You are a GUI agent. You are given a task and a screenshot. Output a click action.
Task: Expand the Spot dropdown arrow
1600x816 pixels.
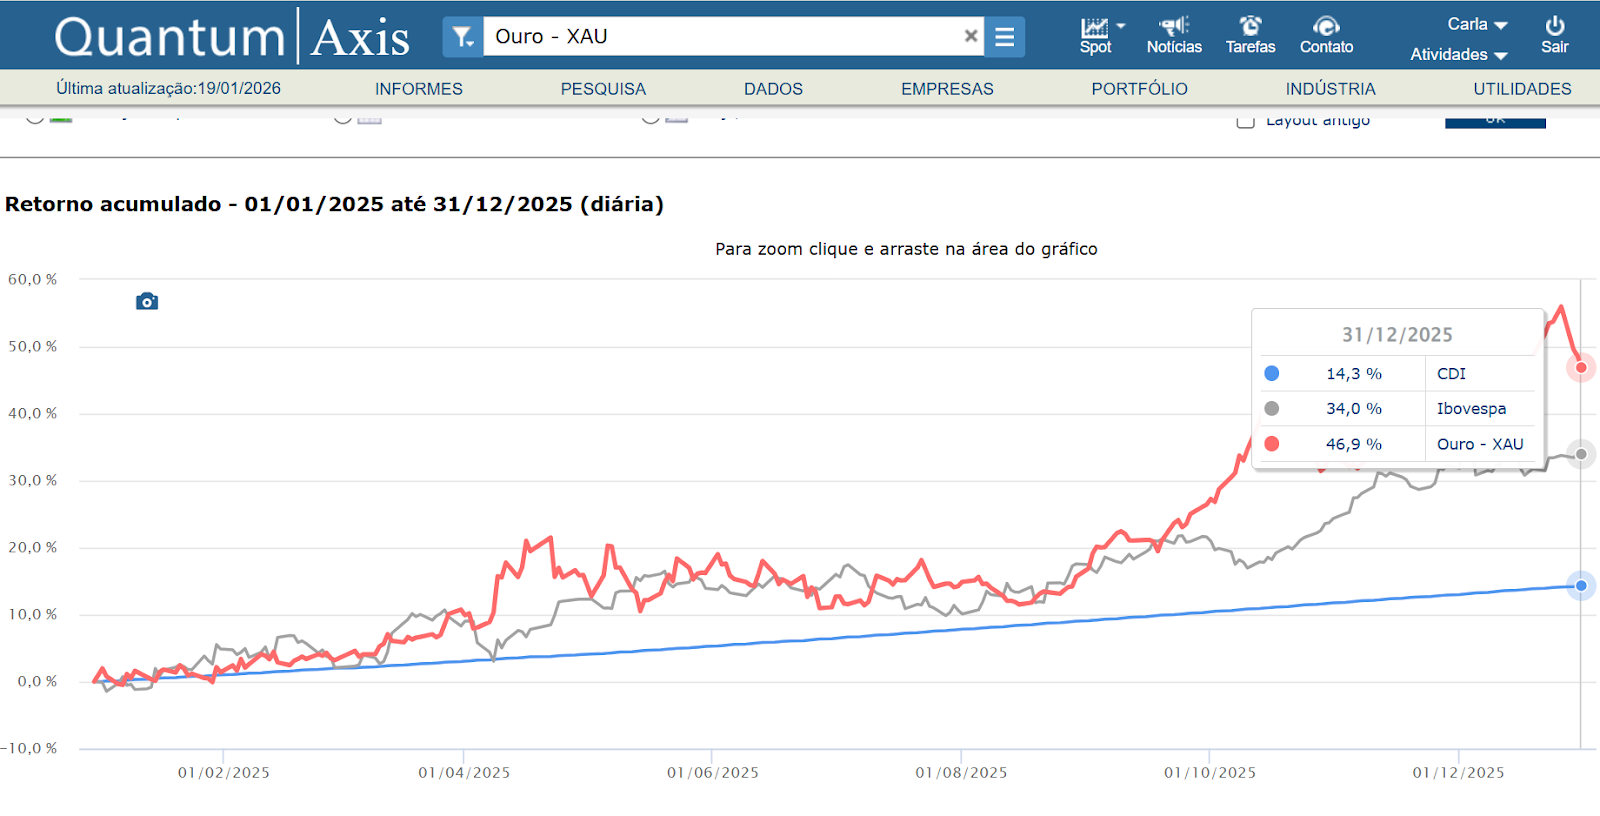[1121, 26]
